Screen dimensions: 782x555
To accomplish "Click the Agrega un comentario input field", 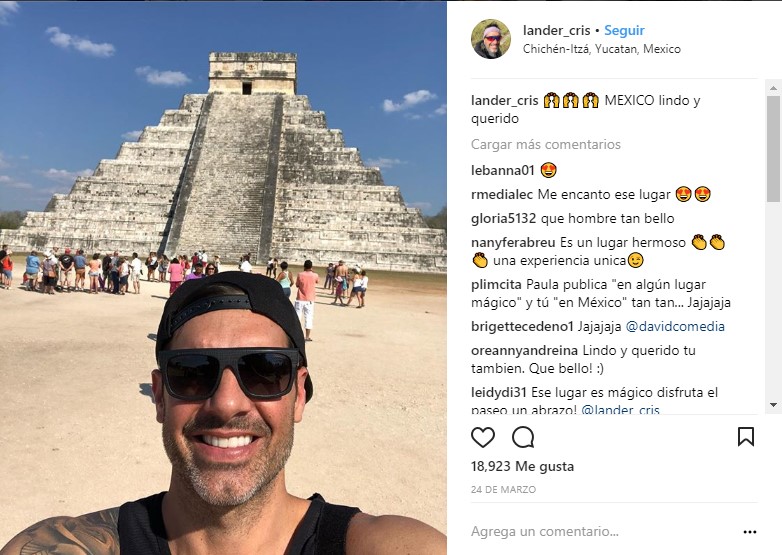I will [x=600, y=532].
